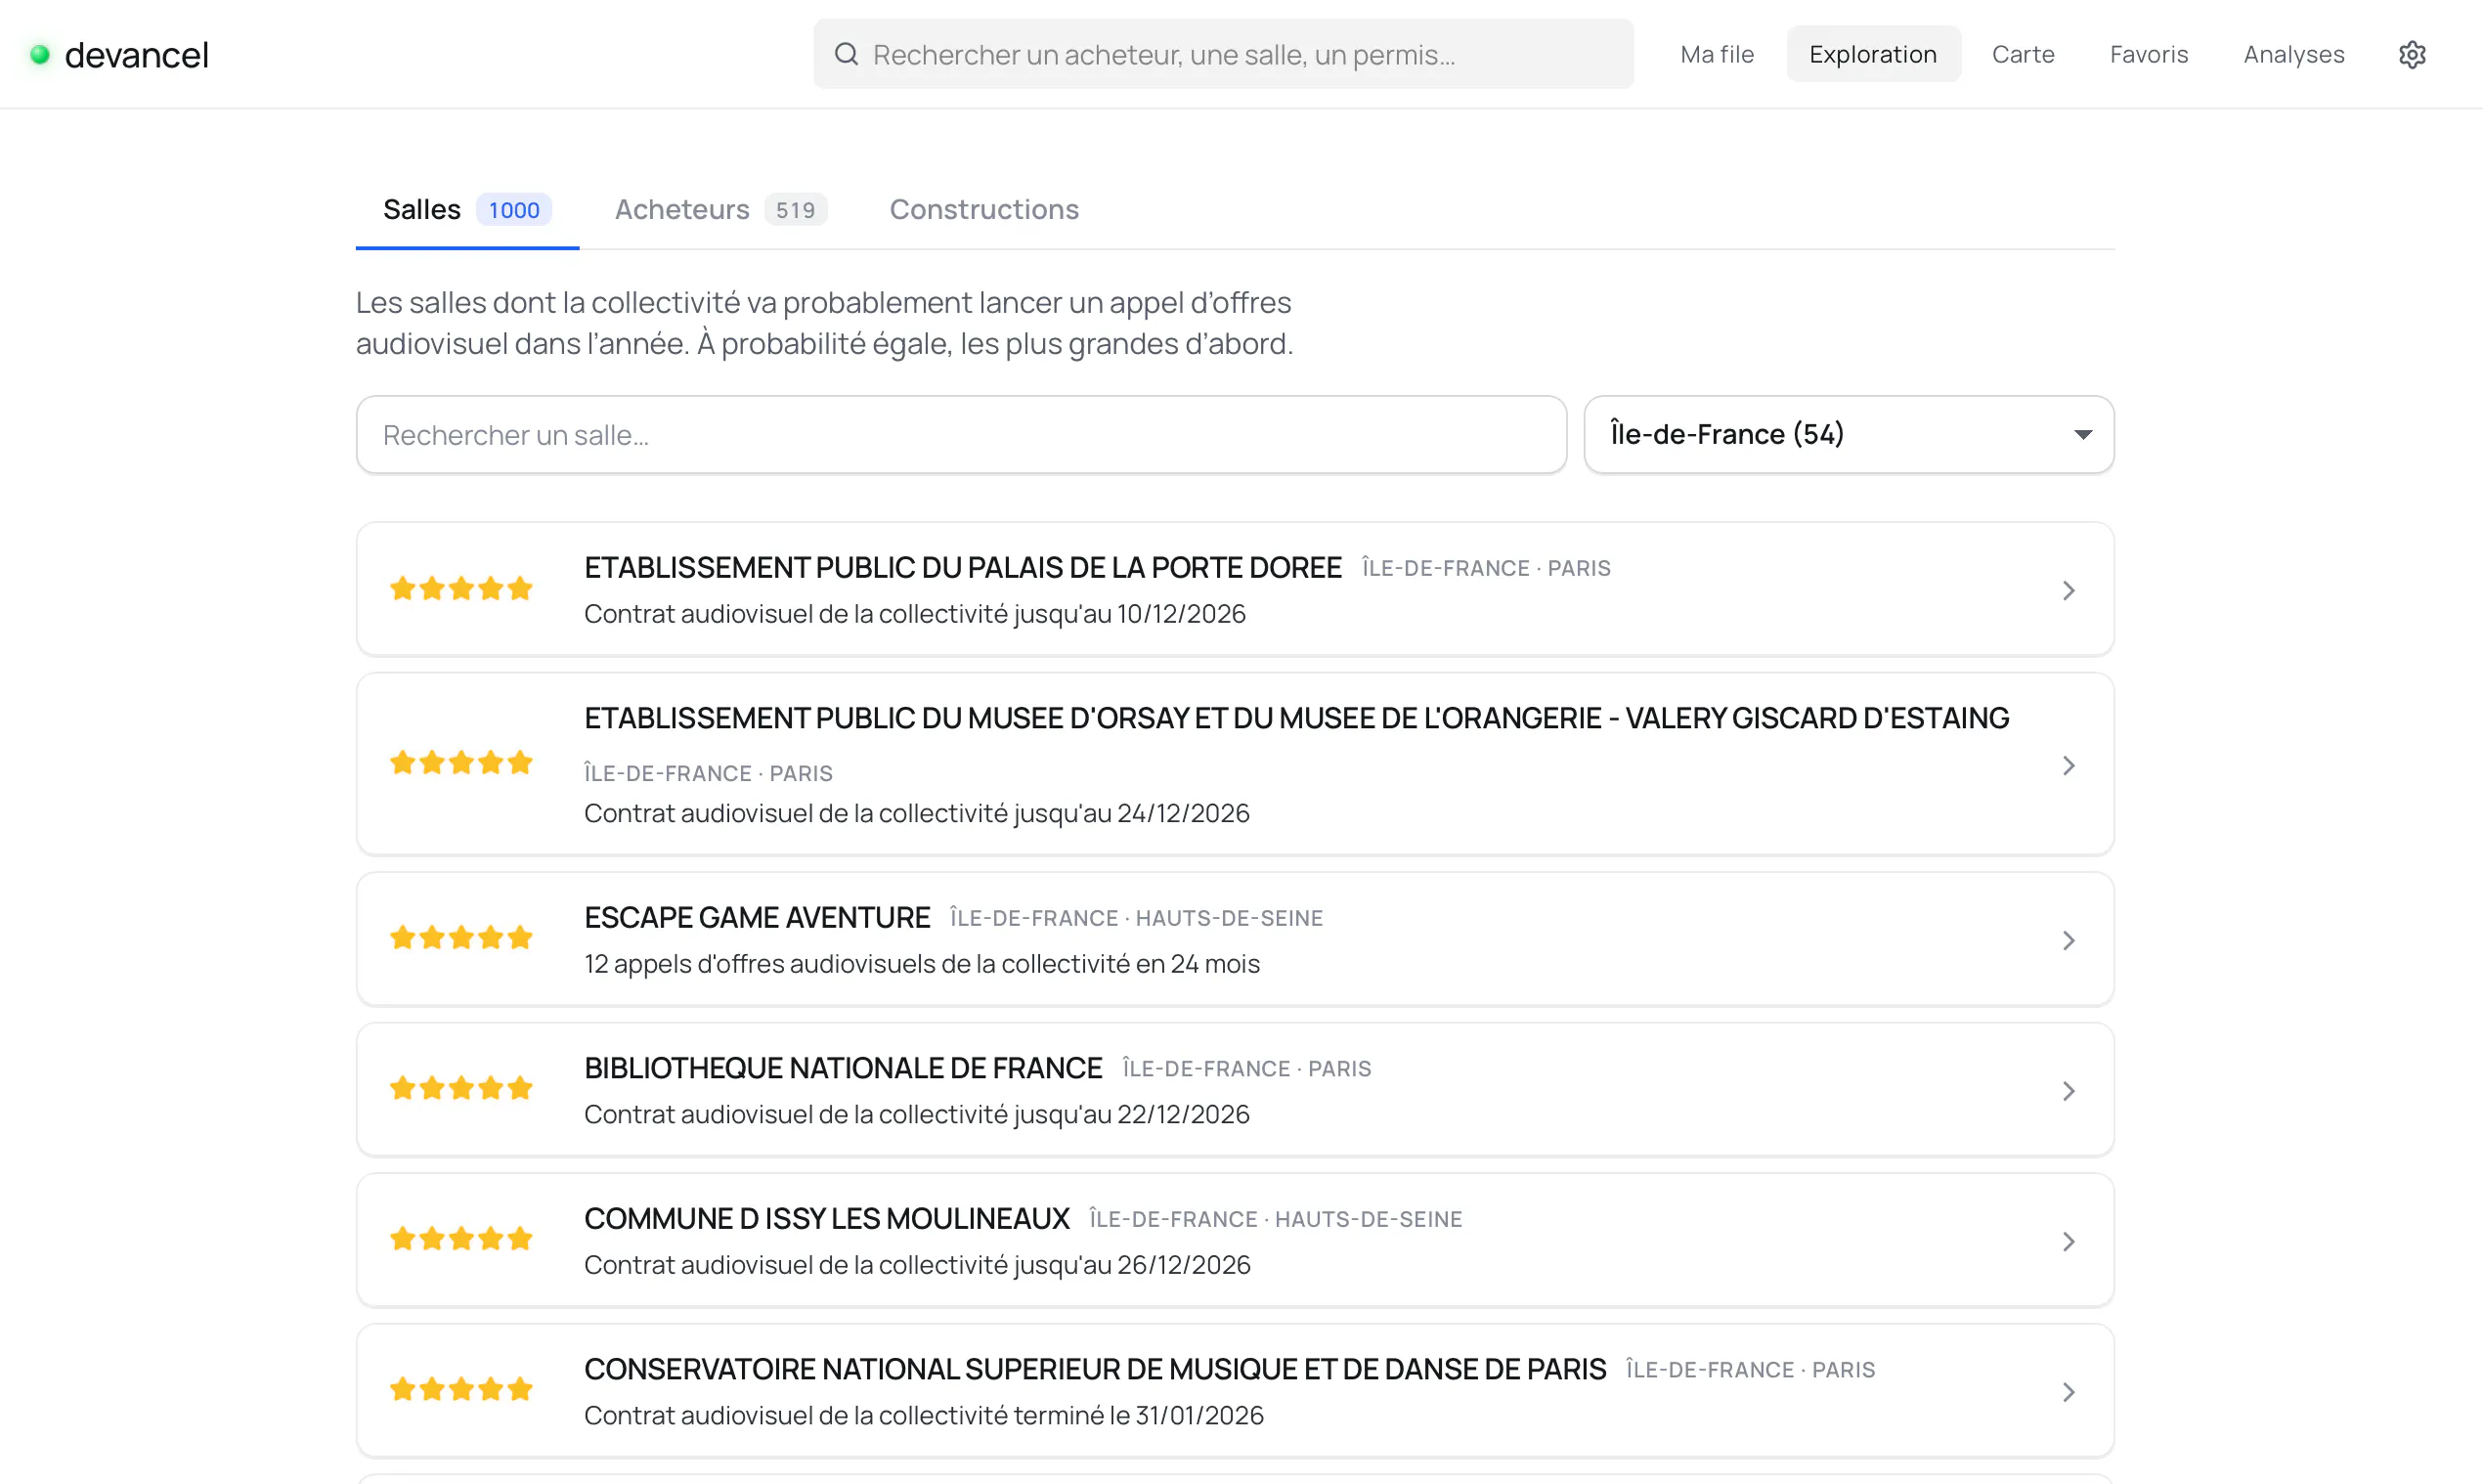The height and width of the screenshot is (1484, 2483).
Task: Click the devancel logo
Action: coord(119,54)
